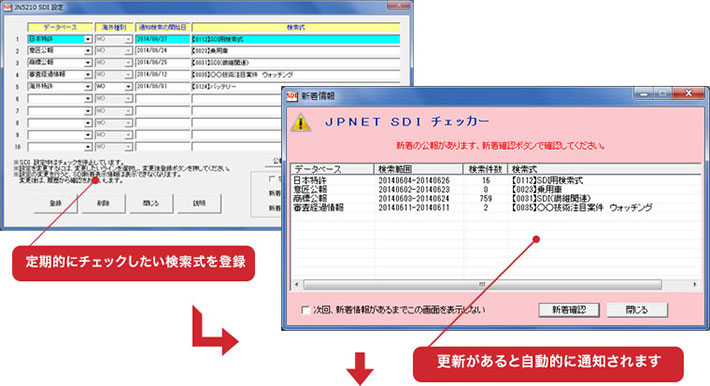This screenshot has width=710, height=386.
Task: Click the 【0023】乗用車 cell in 新着情報 list
Action: [536, 189]
